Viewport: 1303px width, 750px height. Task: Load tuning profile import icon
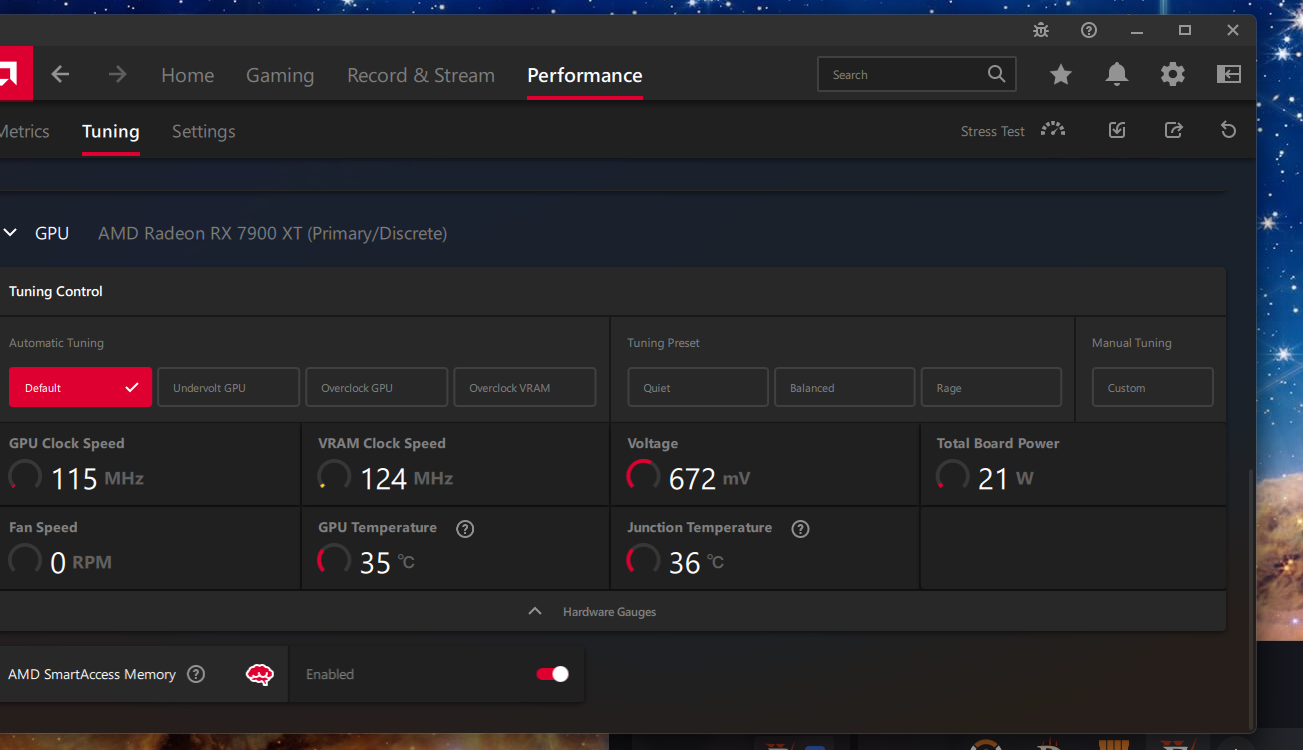pyautogui.click(x=1118, y=130)
